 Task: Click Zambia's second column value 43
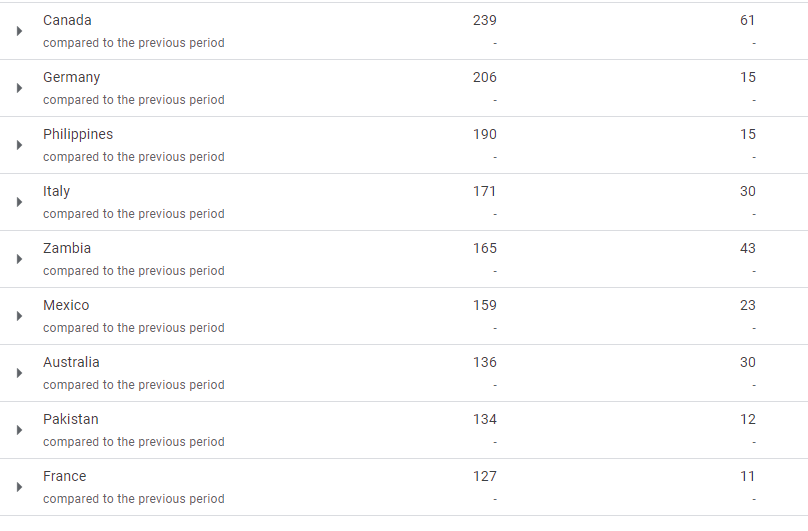[748, 248]
